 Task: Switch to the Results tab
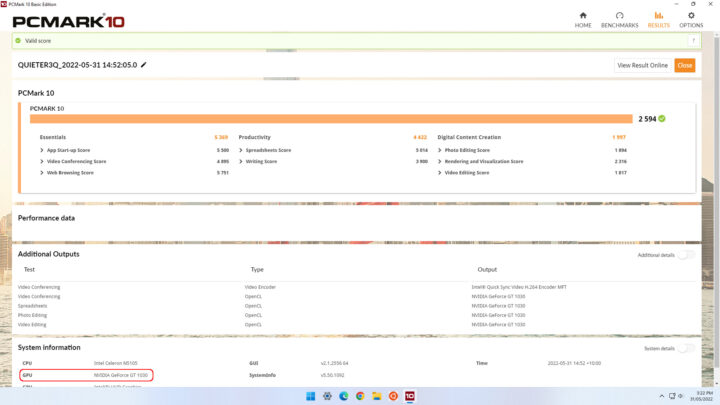coord(658,20)
